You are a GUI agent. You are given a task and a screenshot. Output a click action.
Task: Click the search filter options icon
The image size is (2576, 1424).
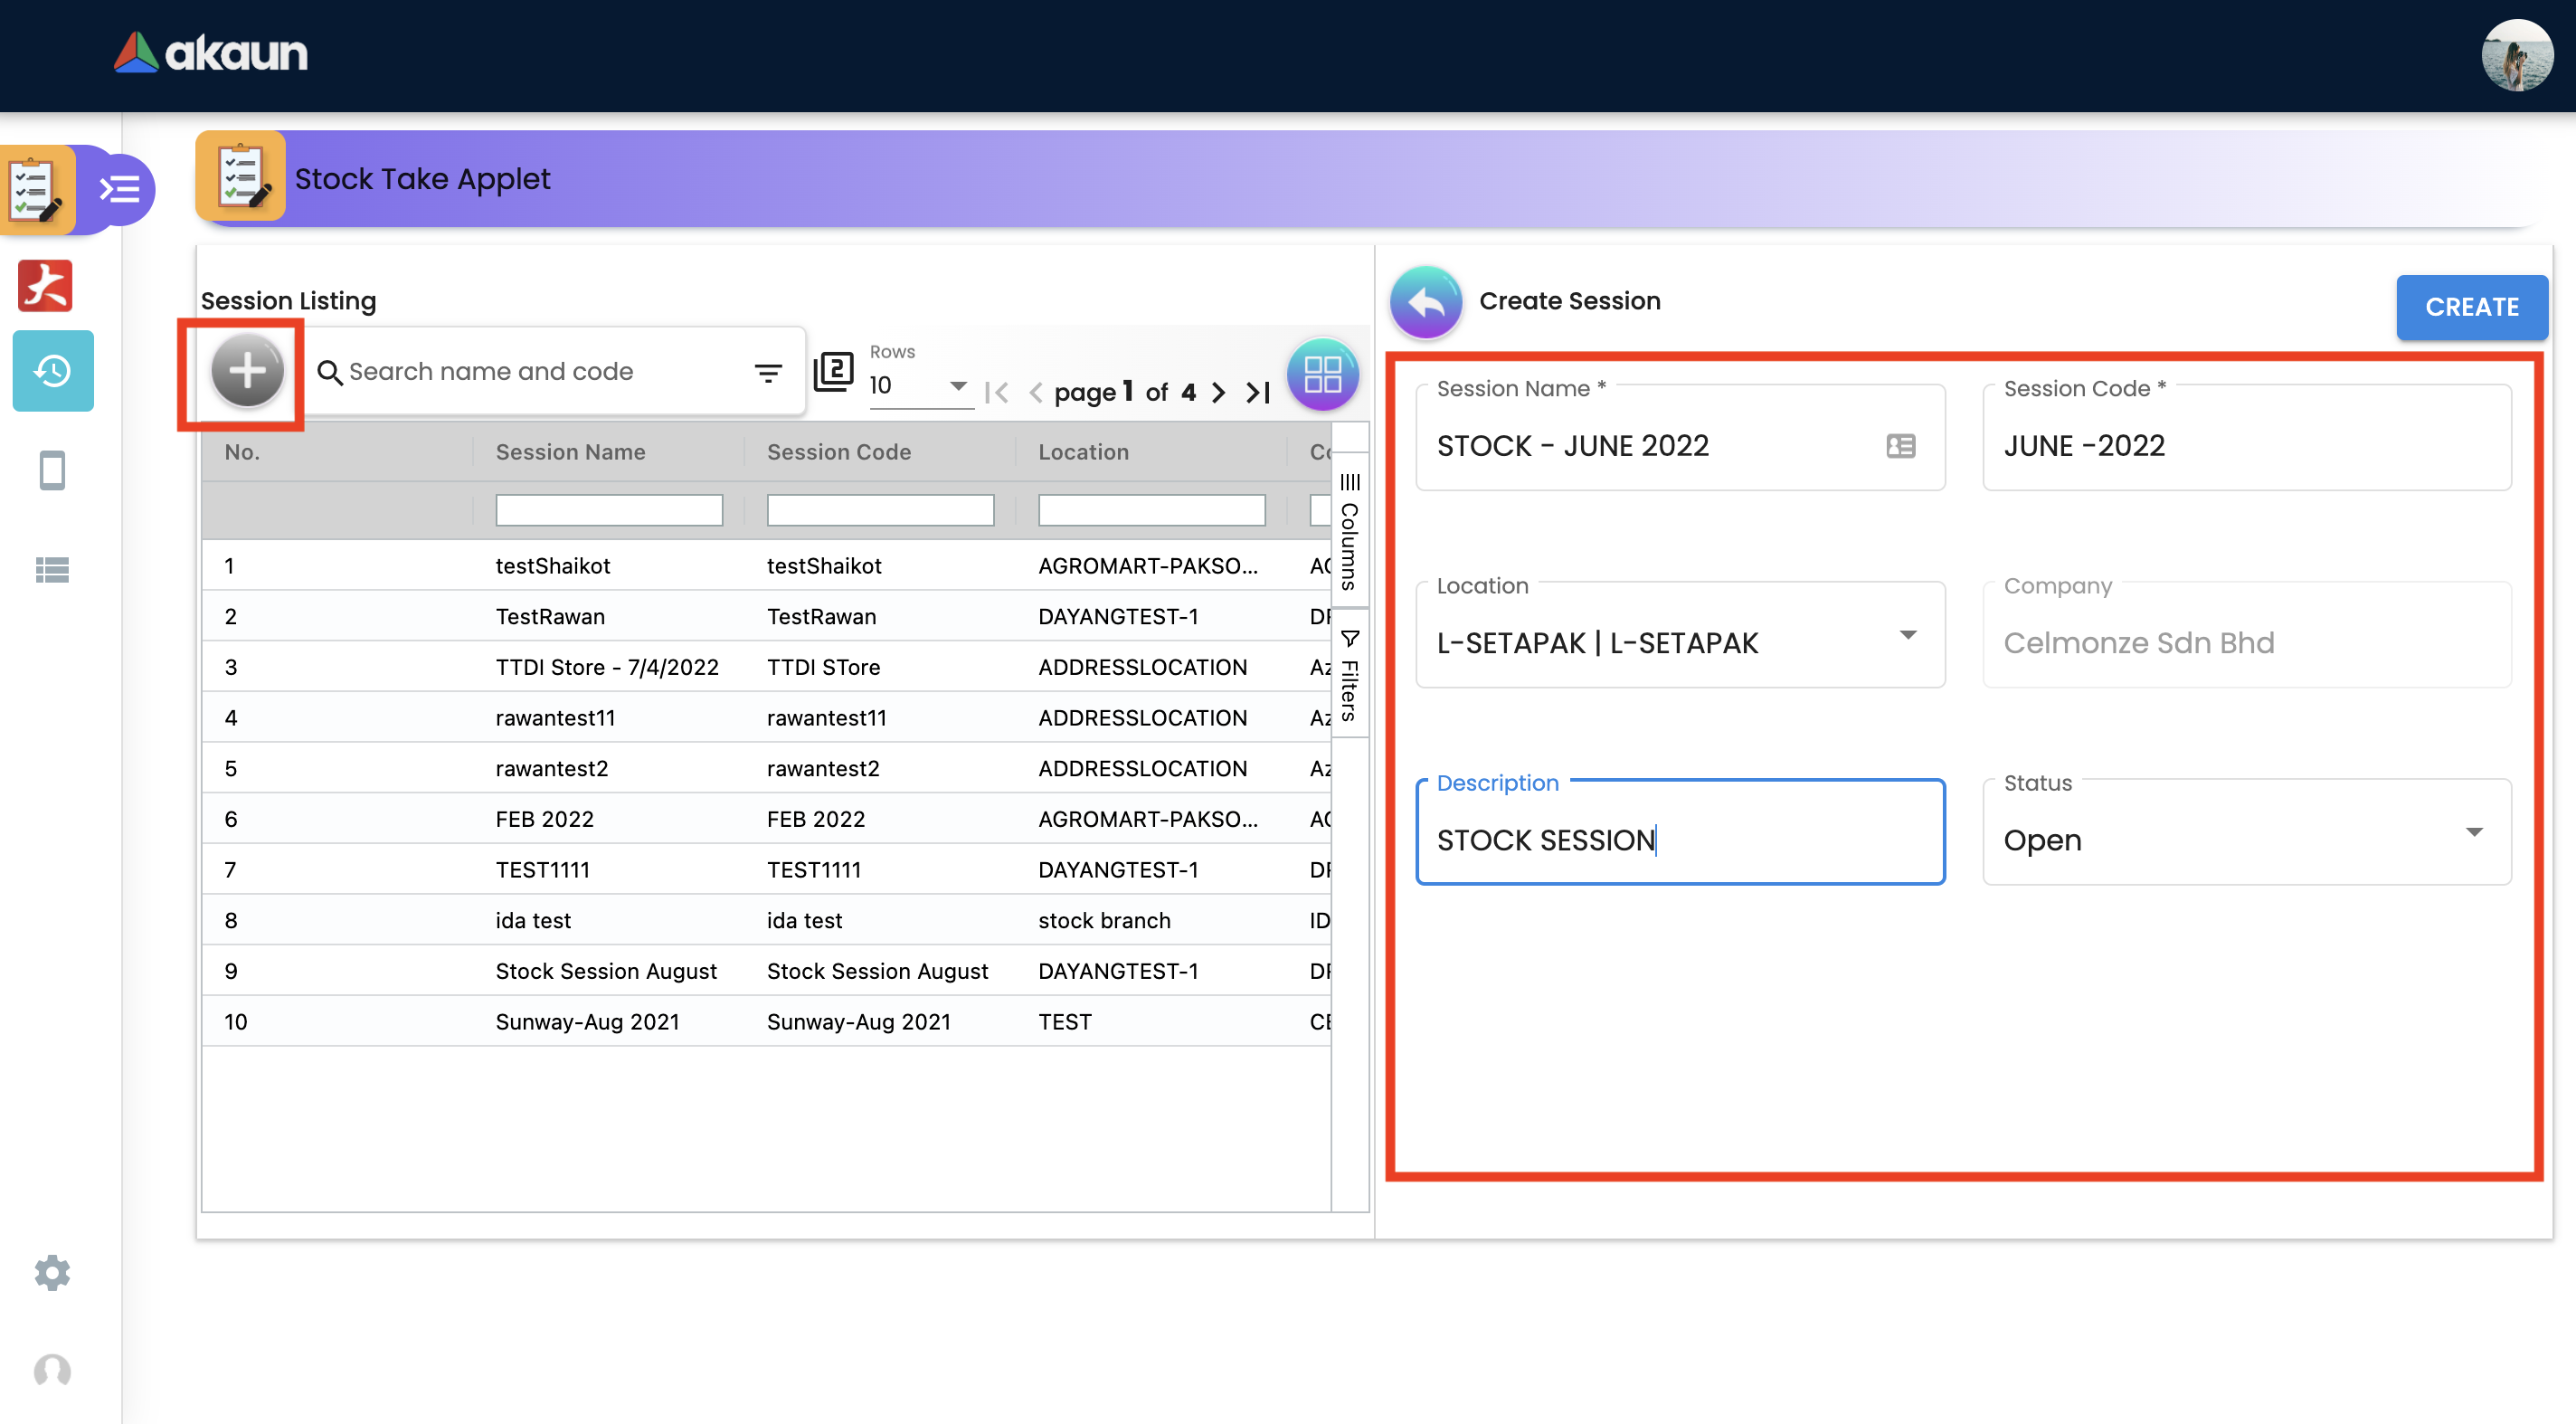point(768,373)
